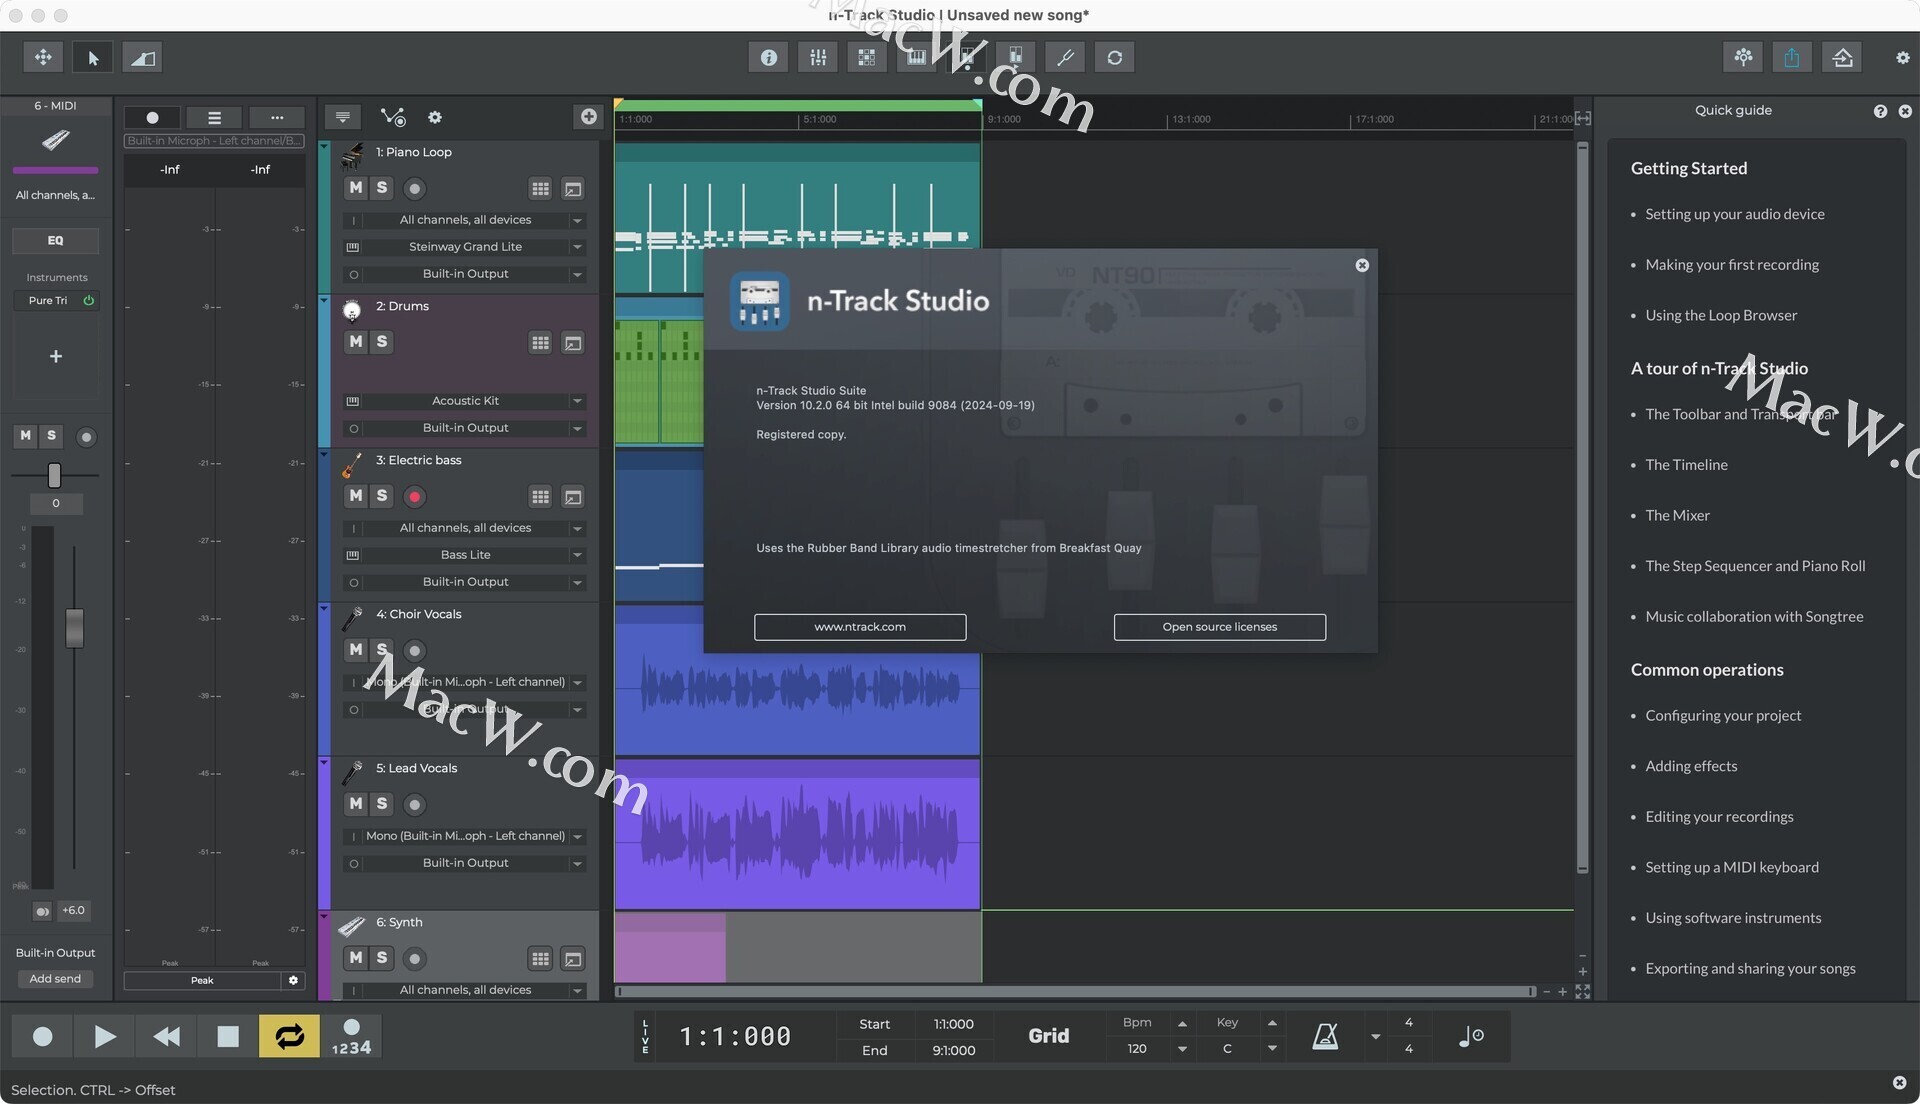Open Piano Loop step sequencer grid icon
1920x1104 pixels.
pyautogui.click(x=540, y=188)
